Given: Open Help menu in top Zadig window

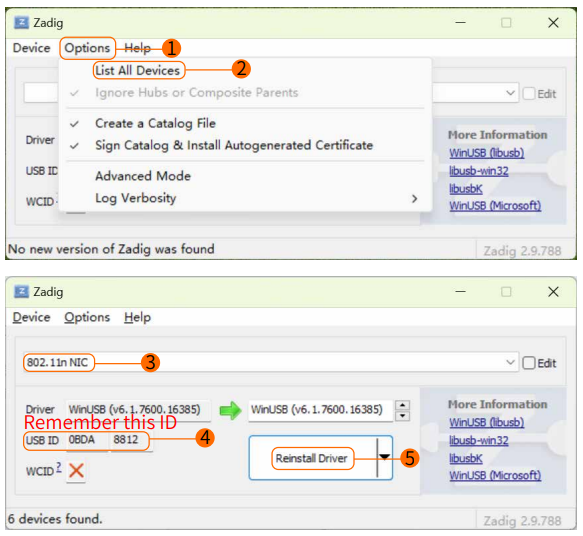Looking at the screenshot, I should [137, 48].
